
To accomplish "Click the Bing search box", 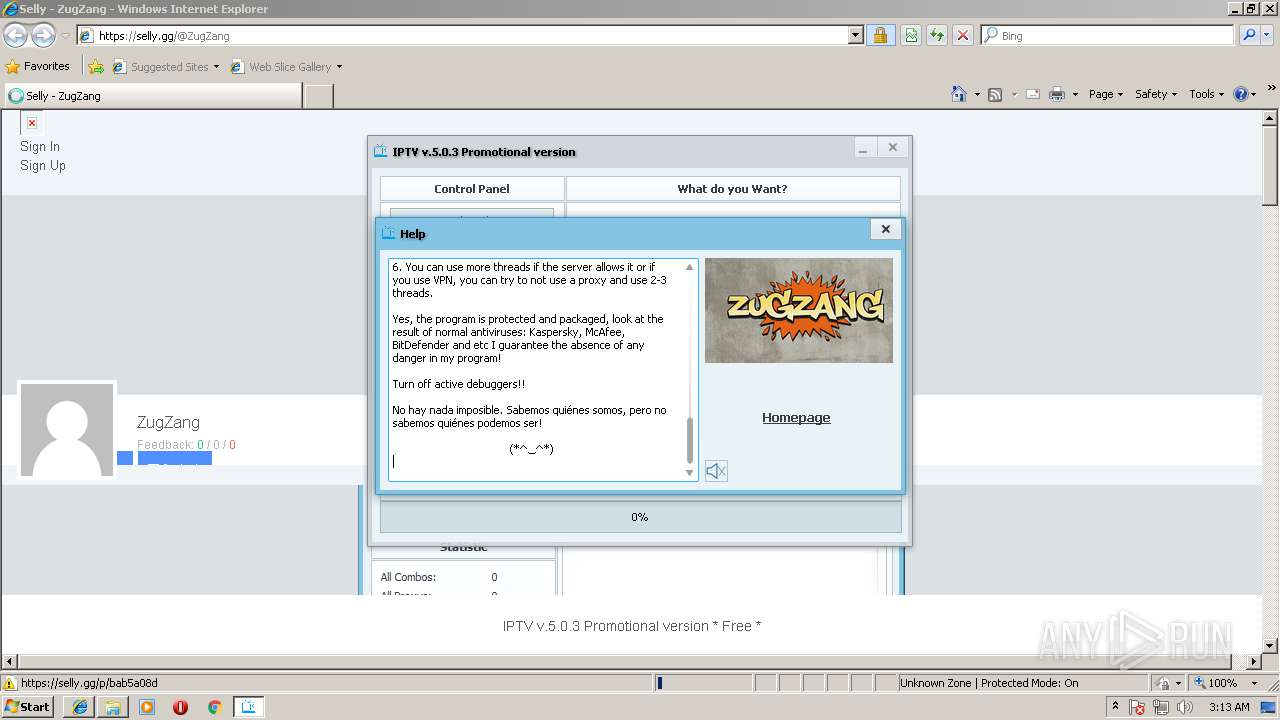I will 1108,35.
